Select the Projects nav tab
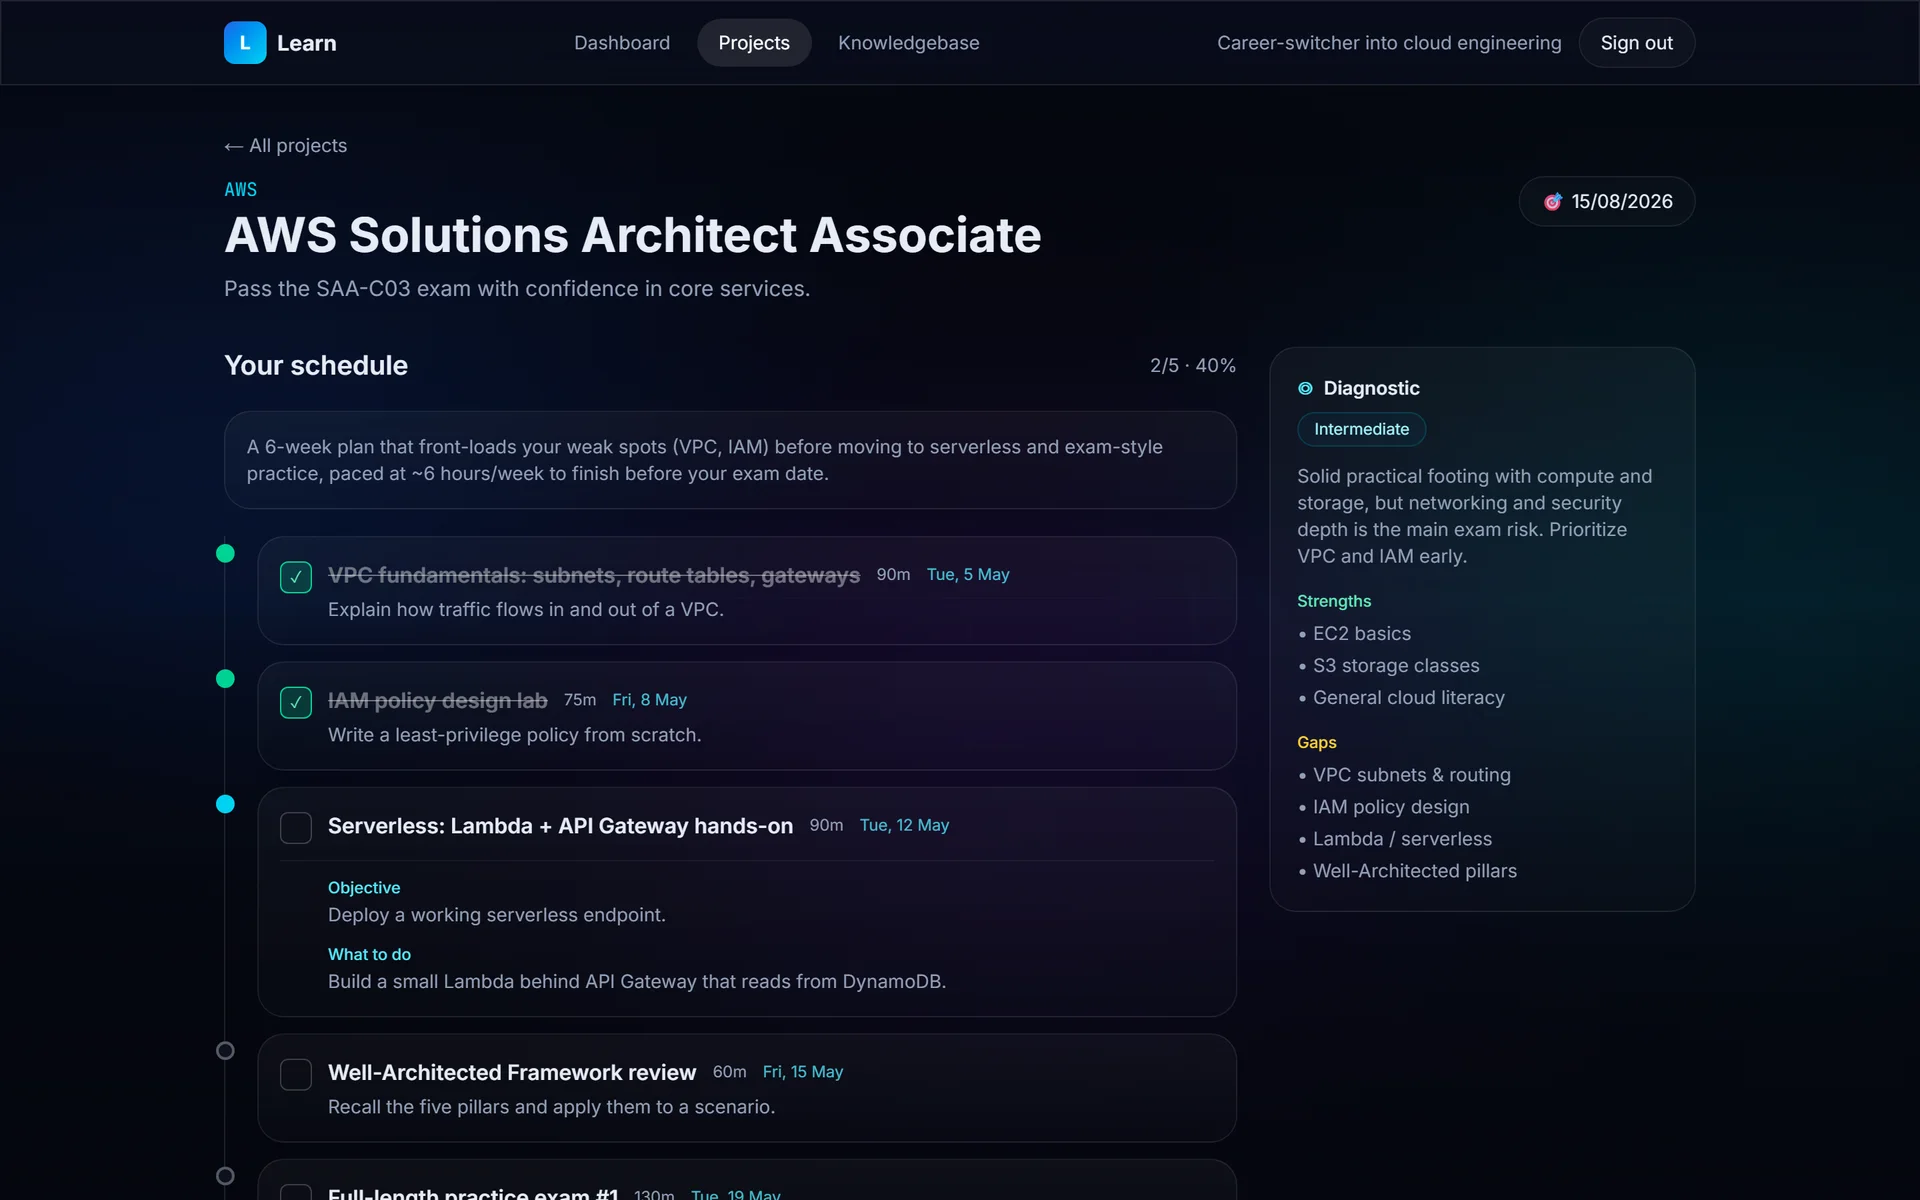The image size is (1920, 1200). 754,43
